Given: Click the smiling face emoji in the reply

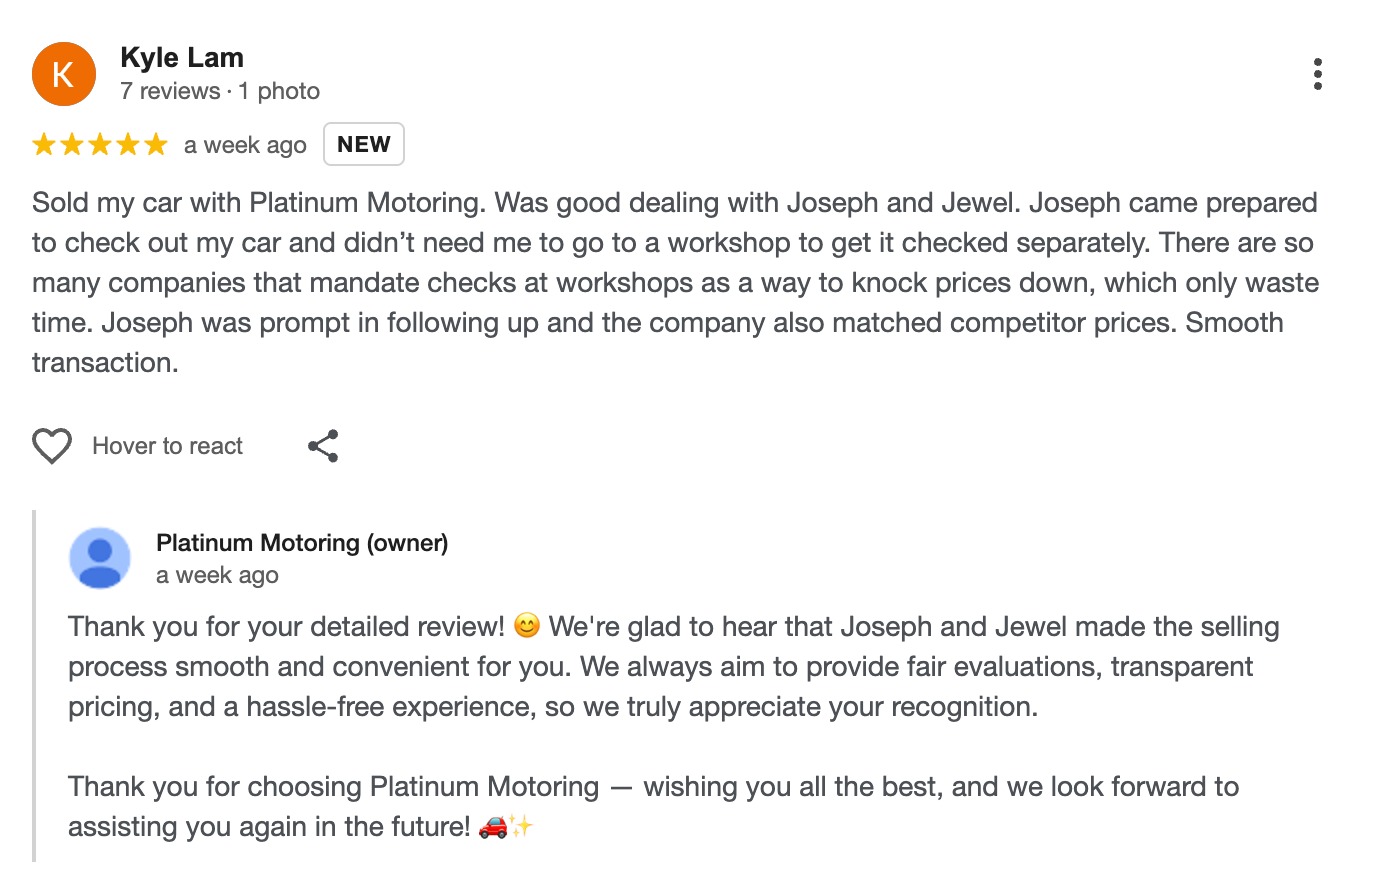Looking at the screenshot, I should click(527, 626).
